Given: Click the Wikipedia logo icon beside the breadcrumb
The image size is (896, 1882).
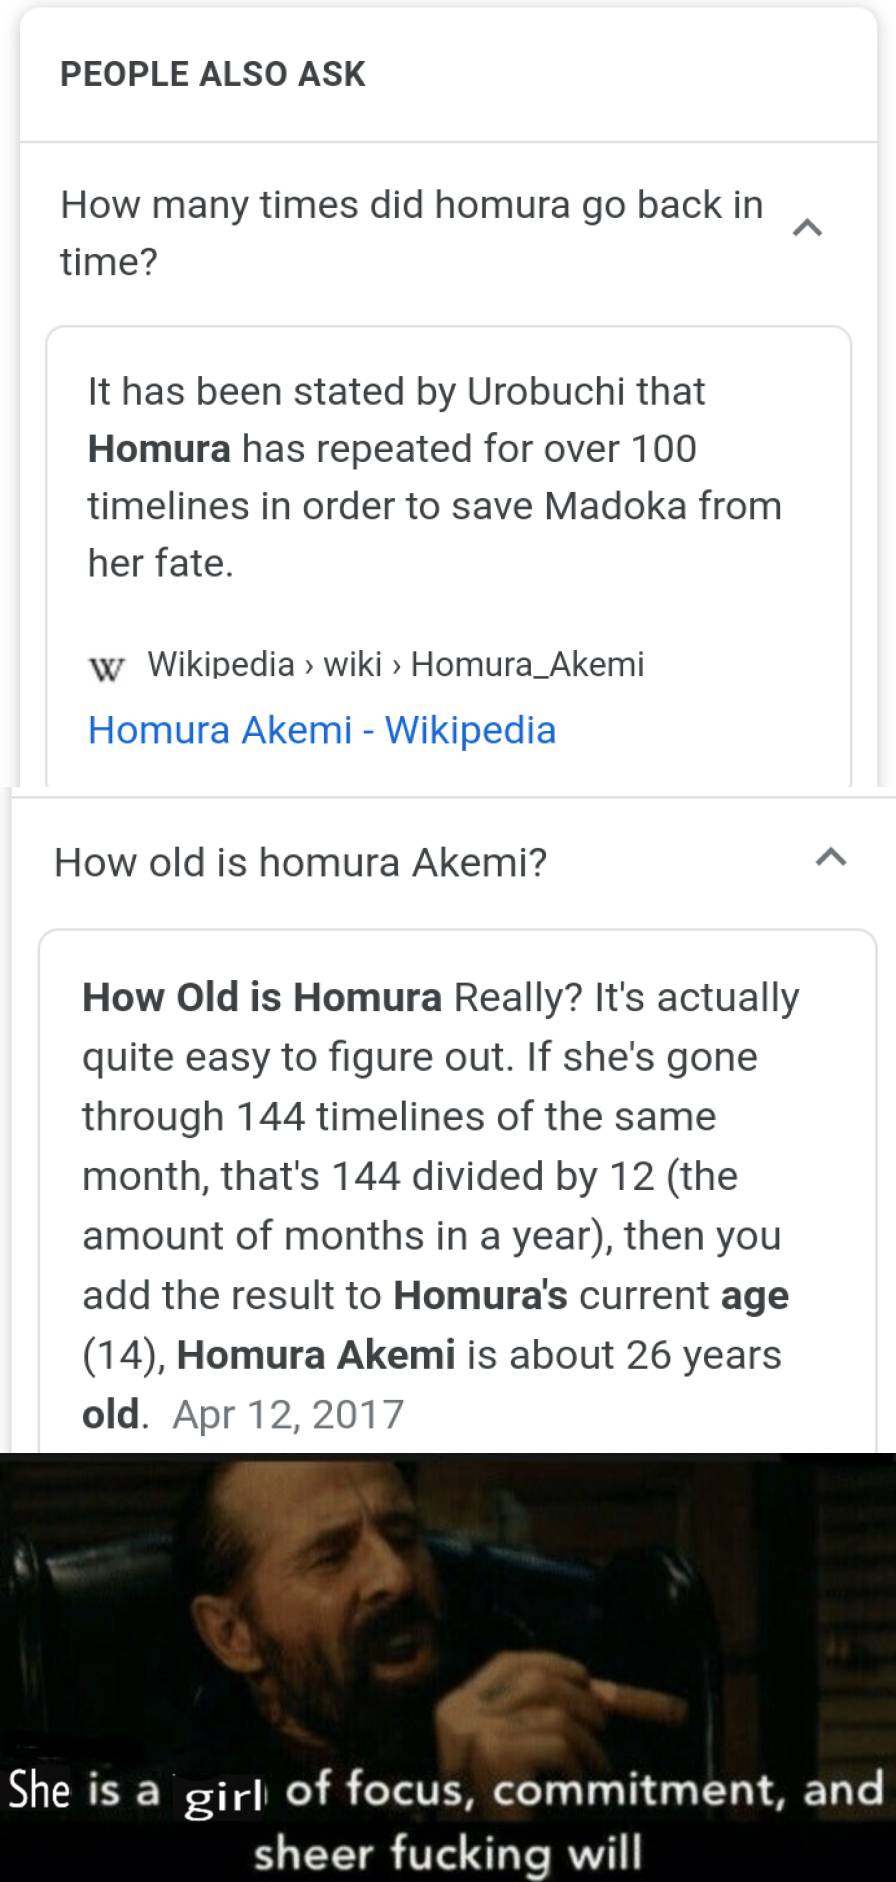Looking at the screenshot, I should point(107,664).
